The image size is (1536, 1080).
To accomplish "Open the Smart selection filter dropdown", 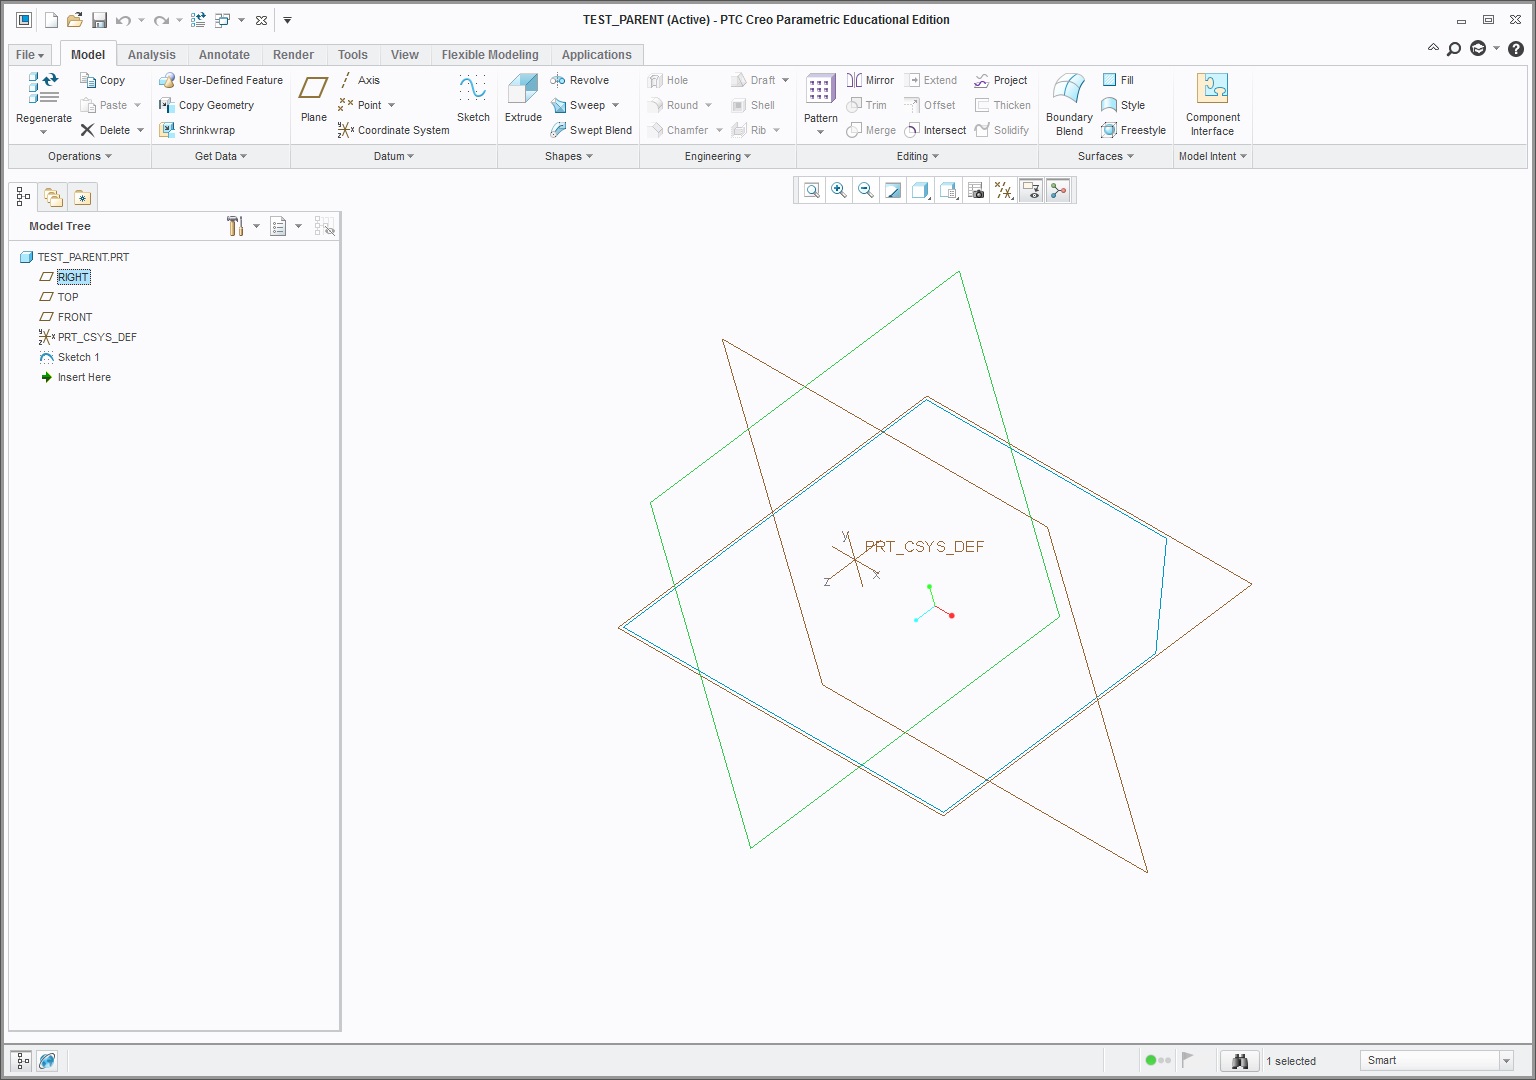I will coord(1506,1061).
